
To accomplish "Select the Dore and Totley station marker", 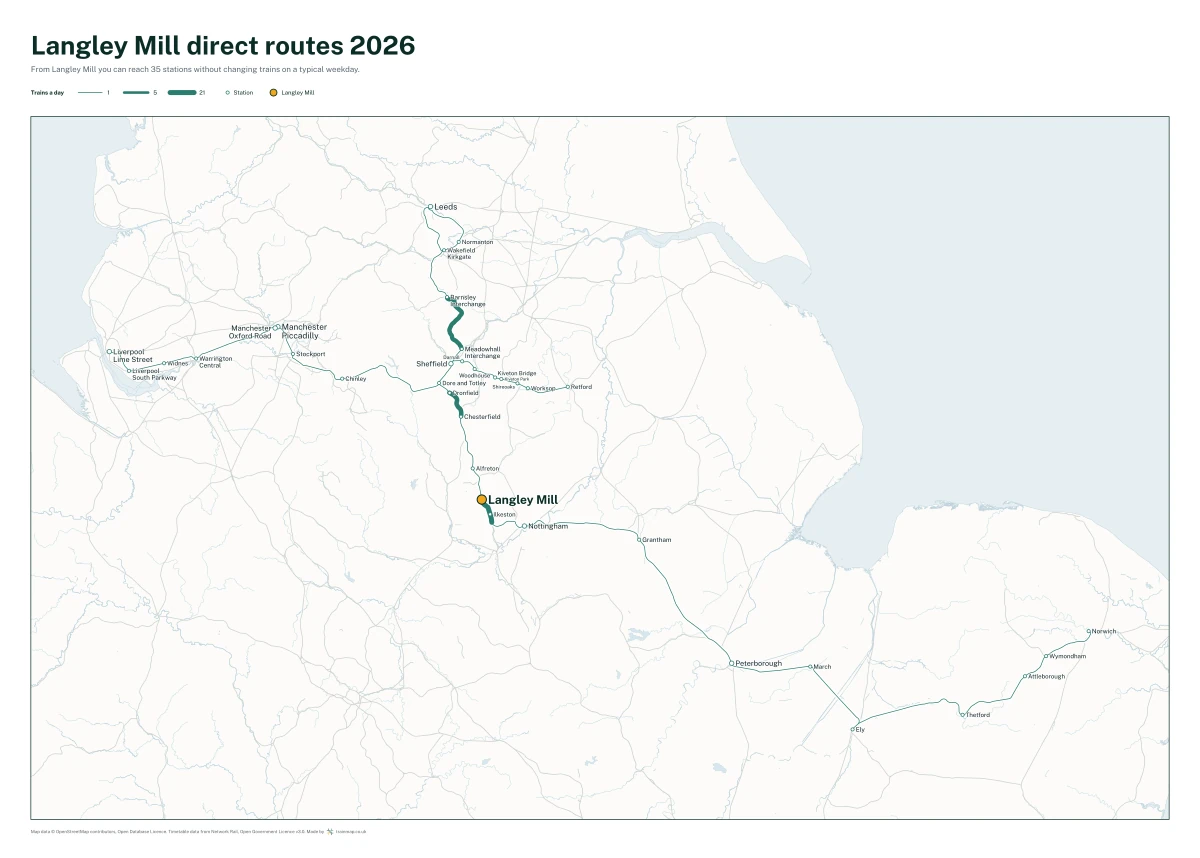I will (x=439, y=383).
